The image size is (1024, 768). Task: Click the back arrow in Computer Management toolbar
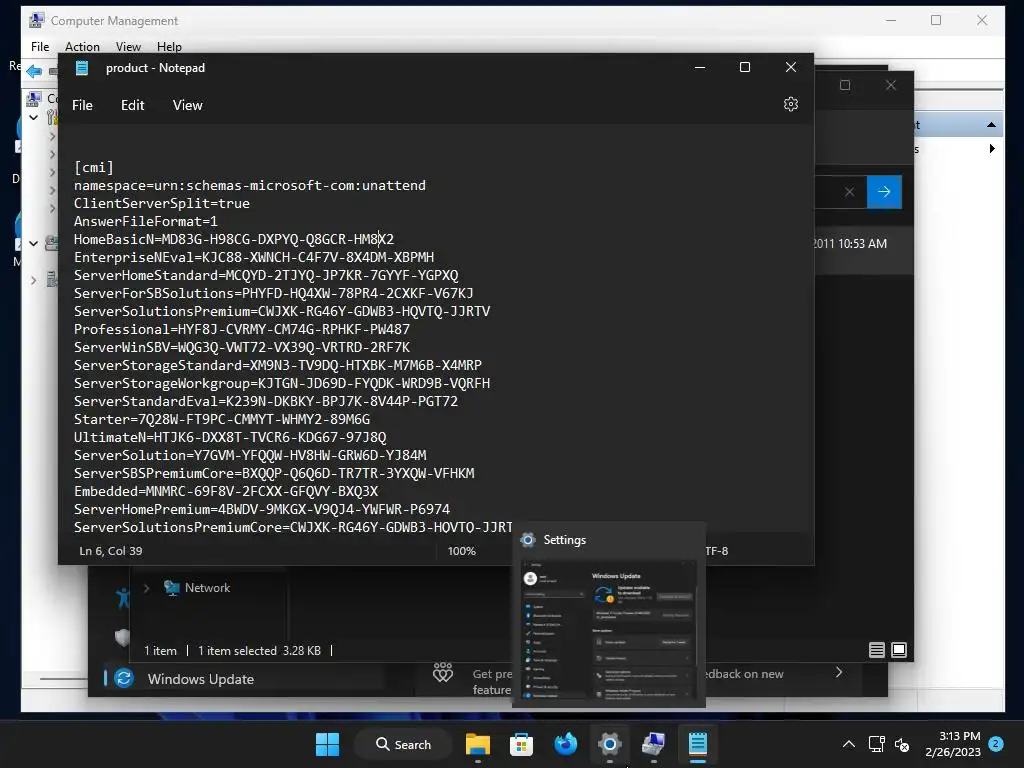(x=34, y=71)
